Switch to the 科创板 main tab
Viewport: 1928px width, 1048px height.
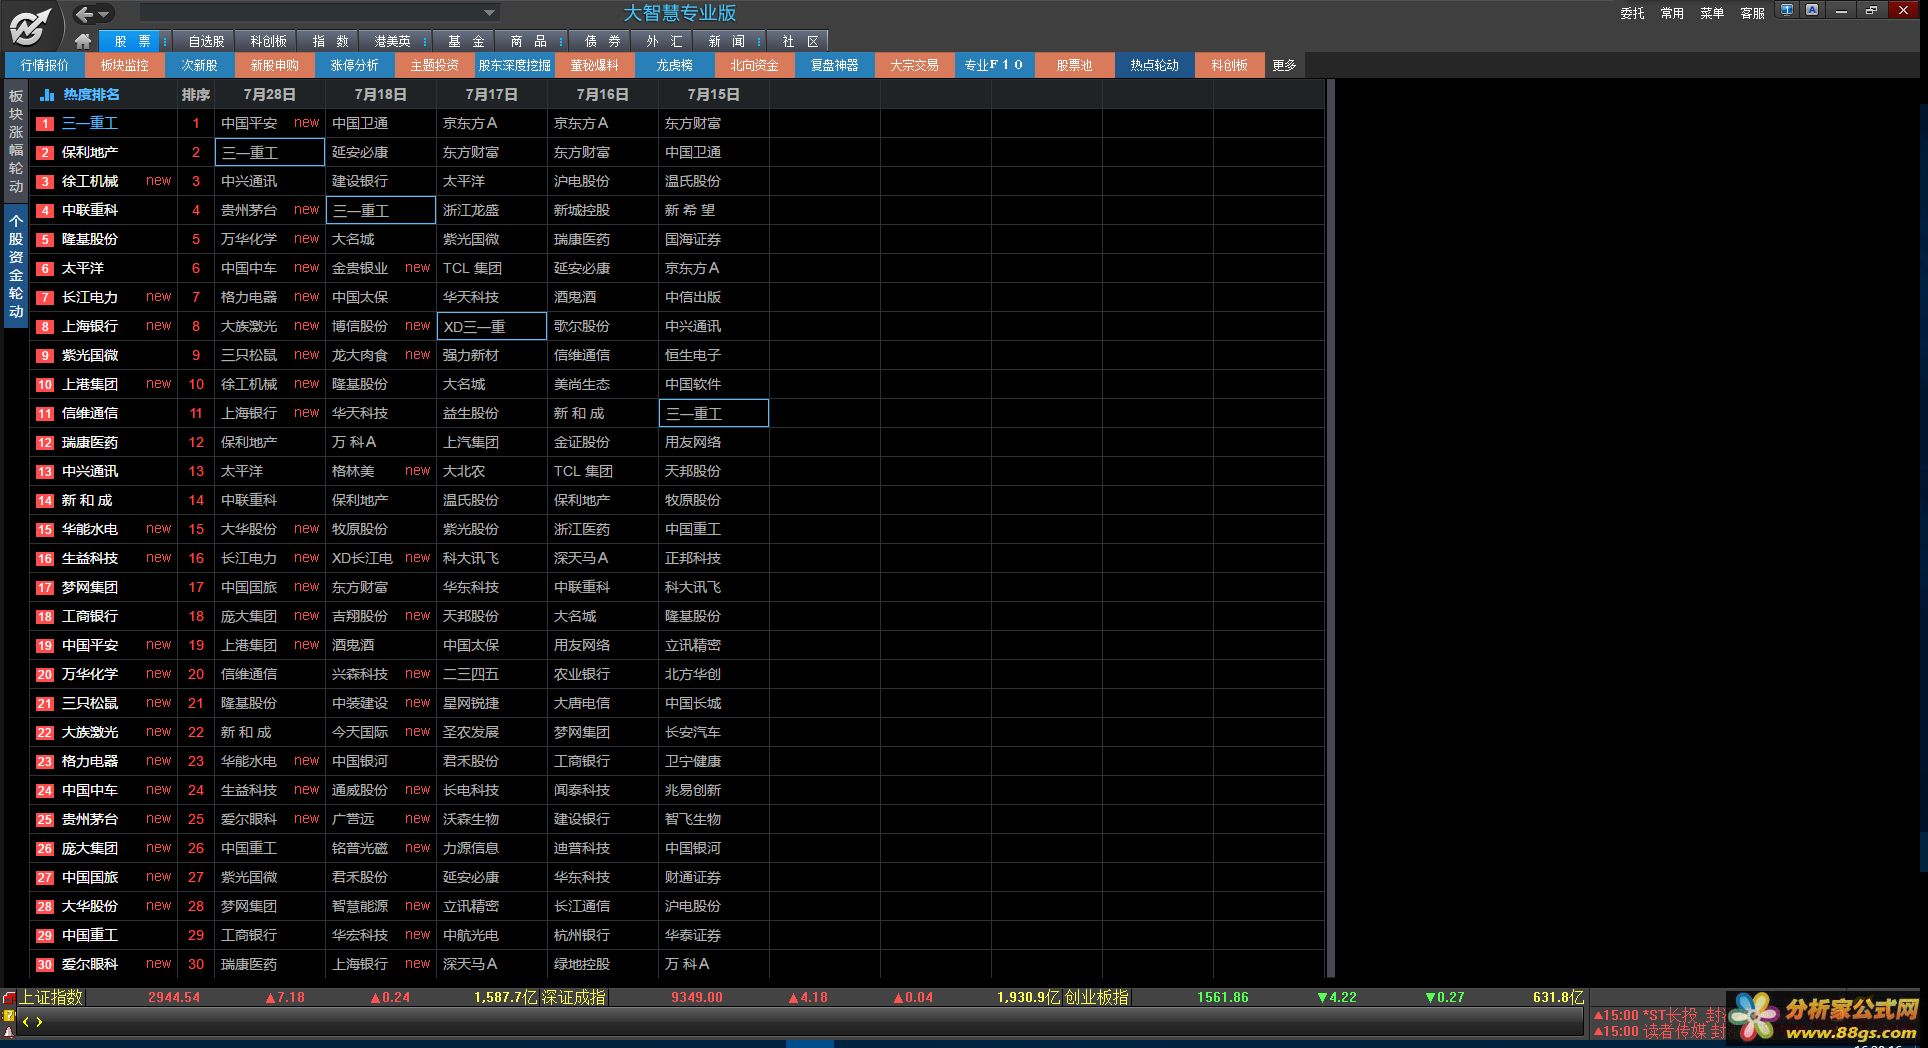click(268, 41)
